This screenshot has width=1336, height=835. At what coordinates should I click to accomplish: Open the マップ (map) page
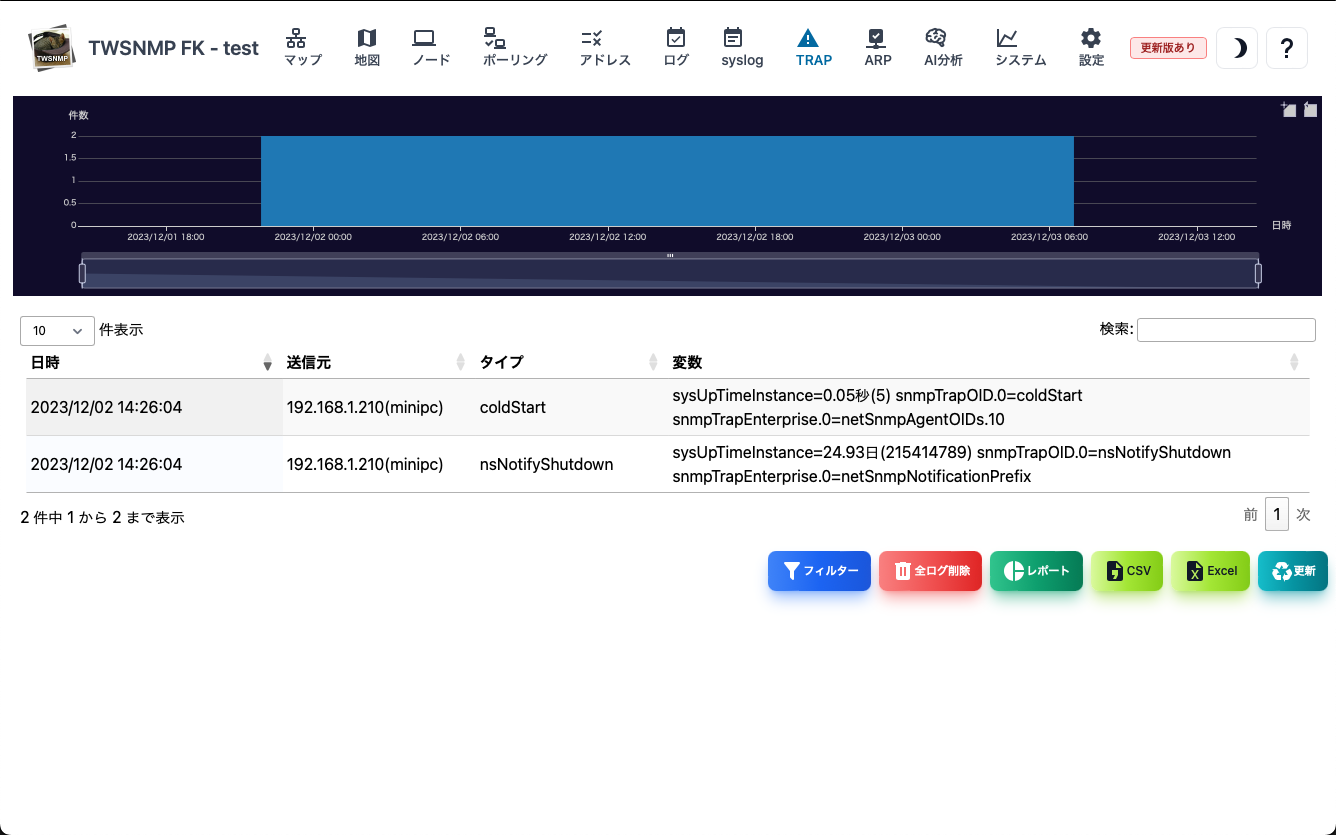click(x=303, y=48)
